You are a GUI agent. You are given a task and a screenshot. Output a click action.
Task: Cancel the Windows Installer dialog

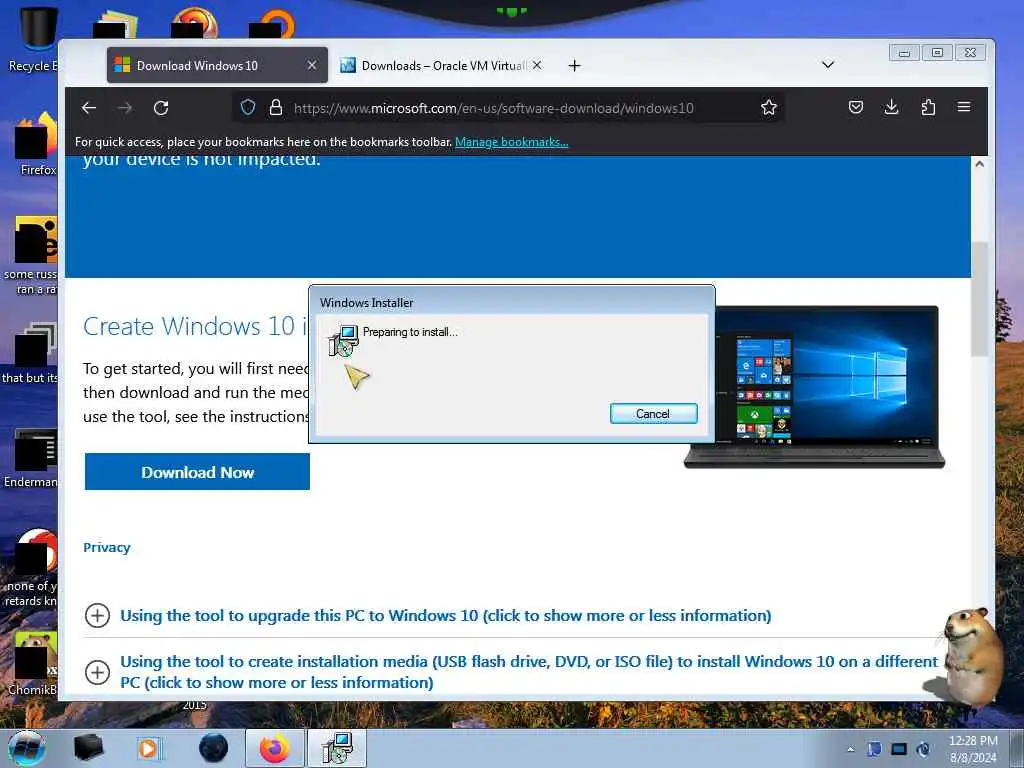[x=653, y=413]
